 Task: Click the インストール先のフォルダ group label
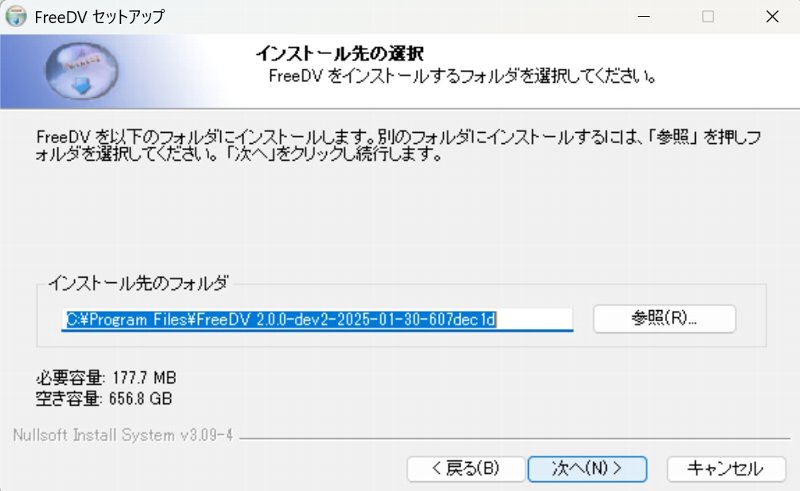click(x=138, y=283)
